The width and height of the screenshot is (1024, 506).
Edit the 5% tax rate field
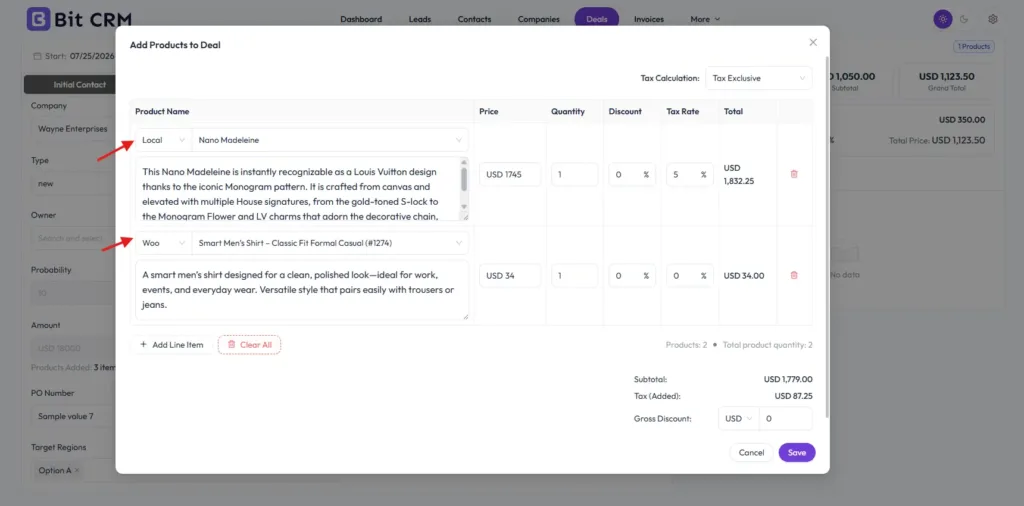(690, 174)
